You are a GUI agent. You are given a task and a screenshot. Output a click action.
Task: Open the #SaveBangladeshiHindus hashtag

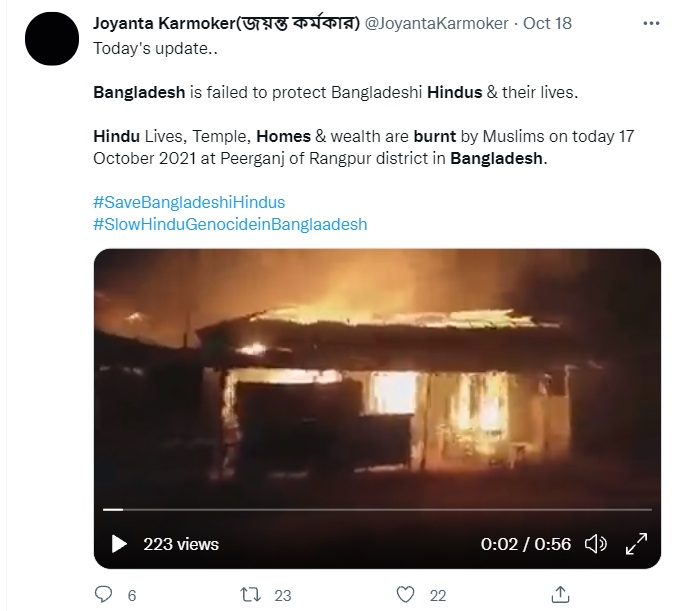tap(189, 202)
